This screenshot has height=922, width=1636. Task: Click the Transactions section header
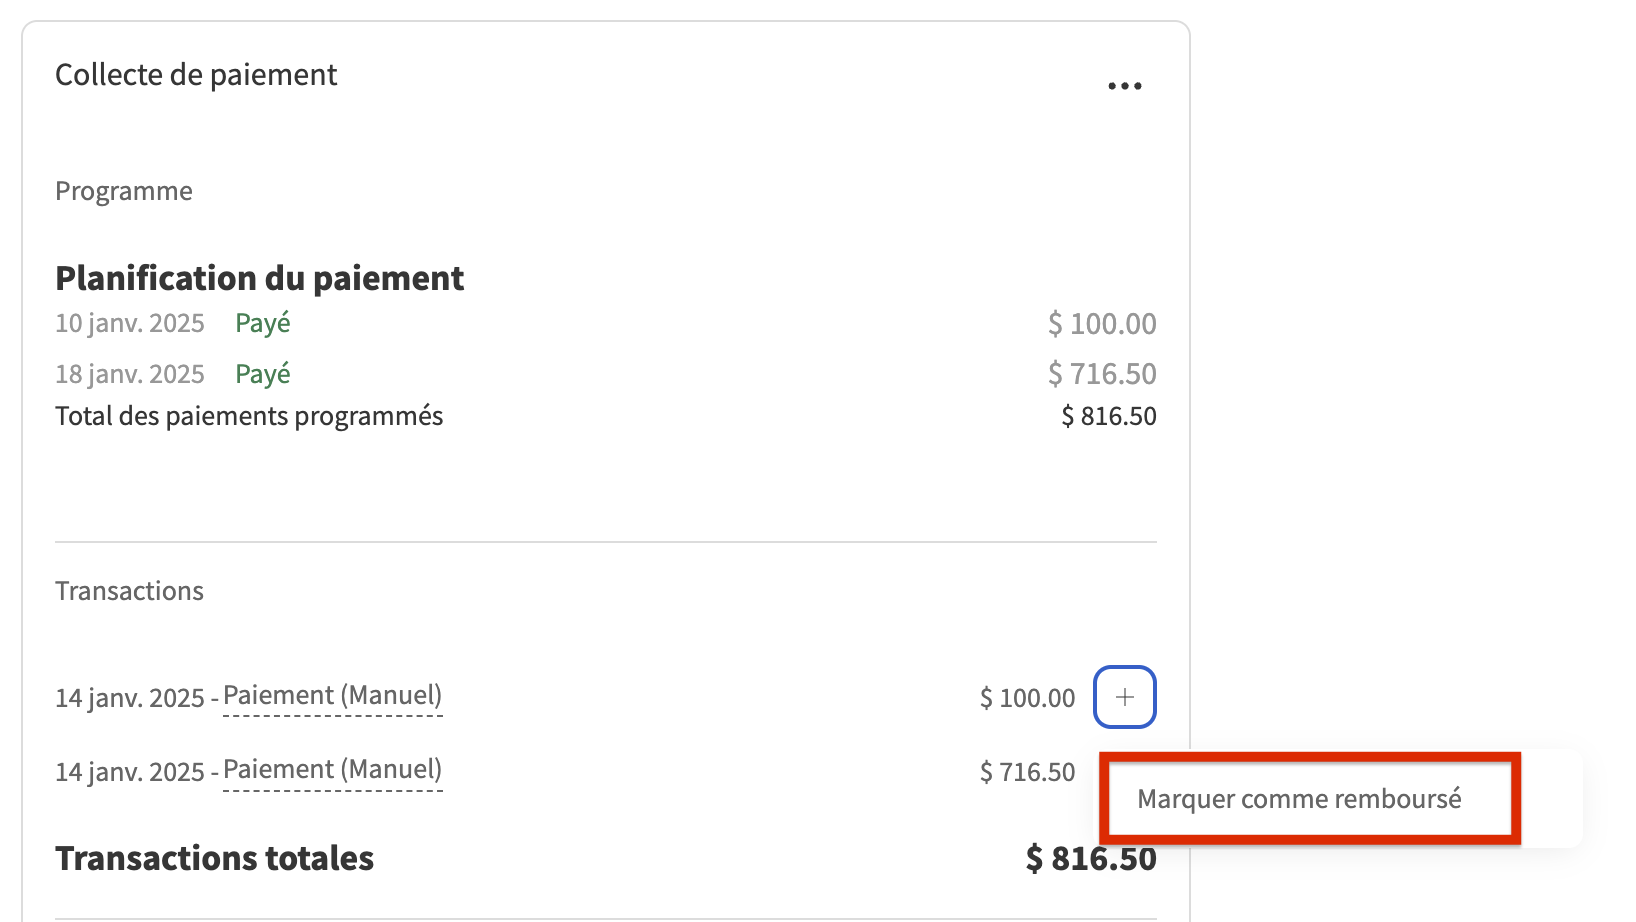[x=129, y=590]
